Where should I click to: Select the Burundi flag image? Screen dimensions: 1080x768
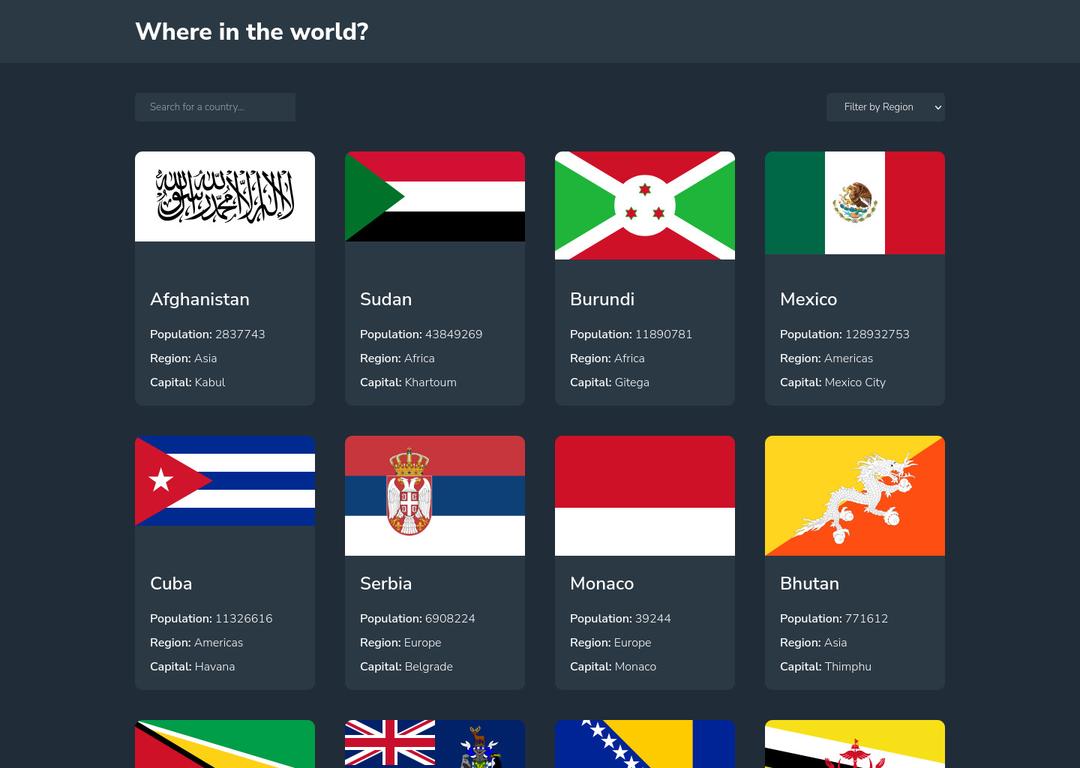[x=645, y=205]
